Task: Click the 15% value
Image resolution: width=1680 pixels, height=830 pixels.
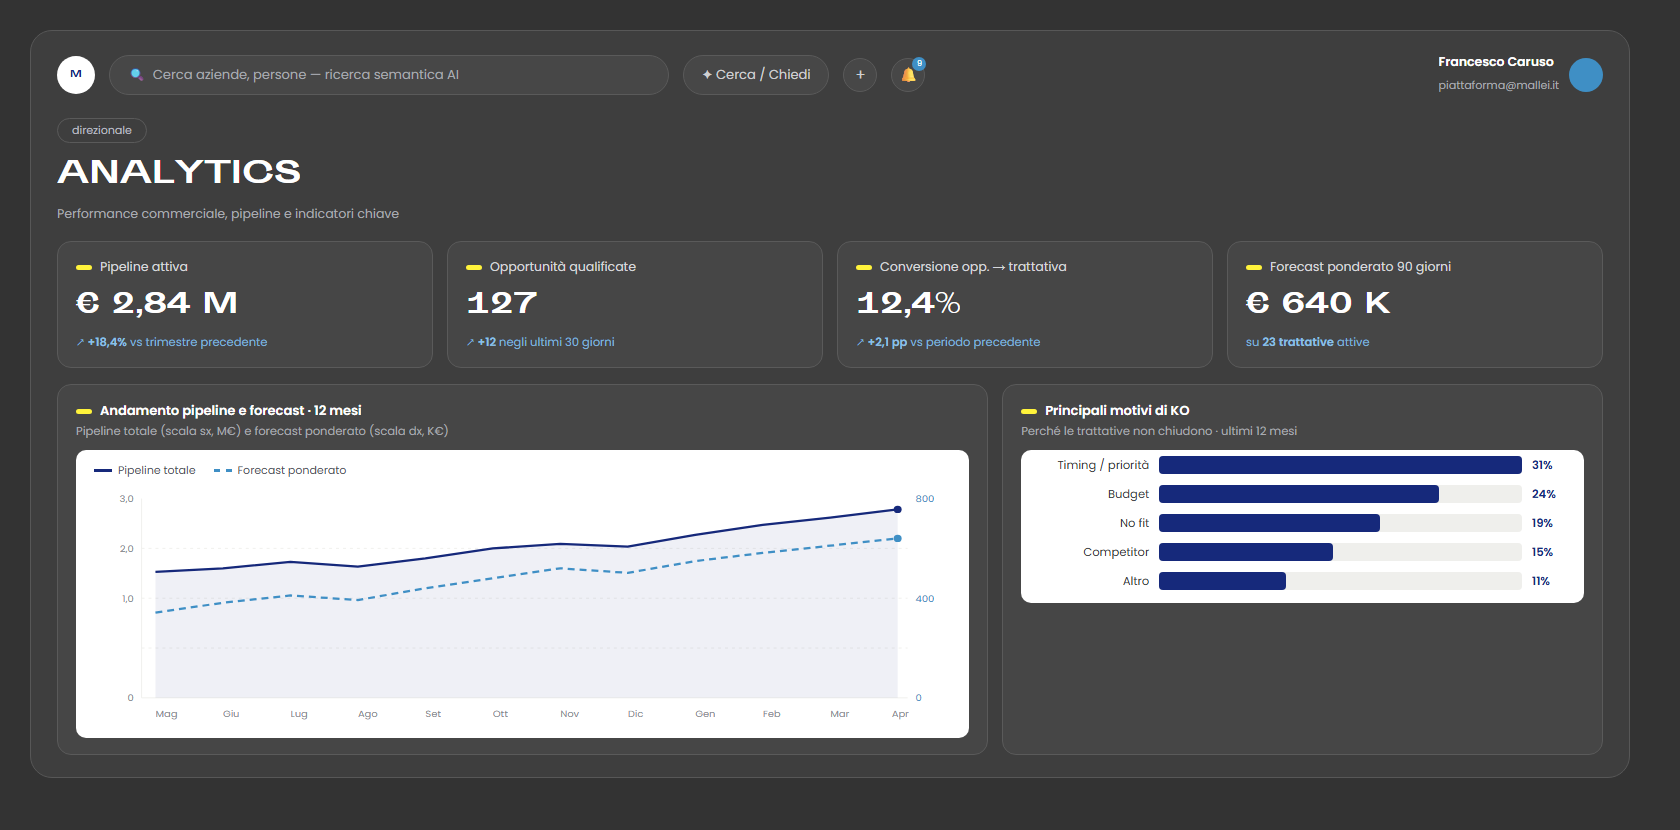Action: (1542, 552)
